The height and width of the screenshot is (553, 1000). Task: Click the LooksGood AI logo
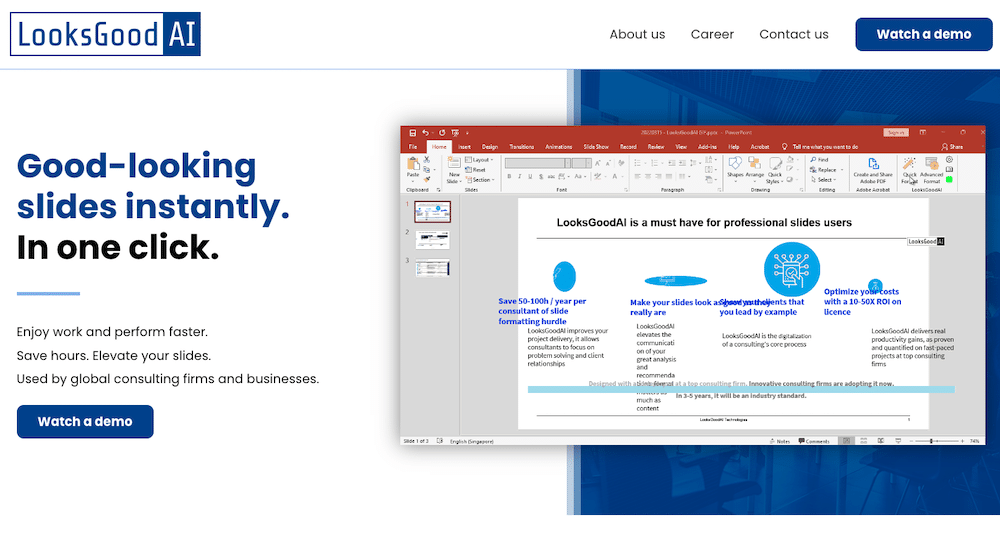tap(105, 34)
